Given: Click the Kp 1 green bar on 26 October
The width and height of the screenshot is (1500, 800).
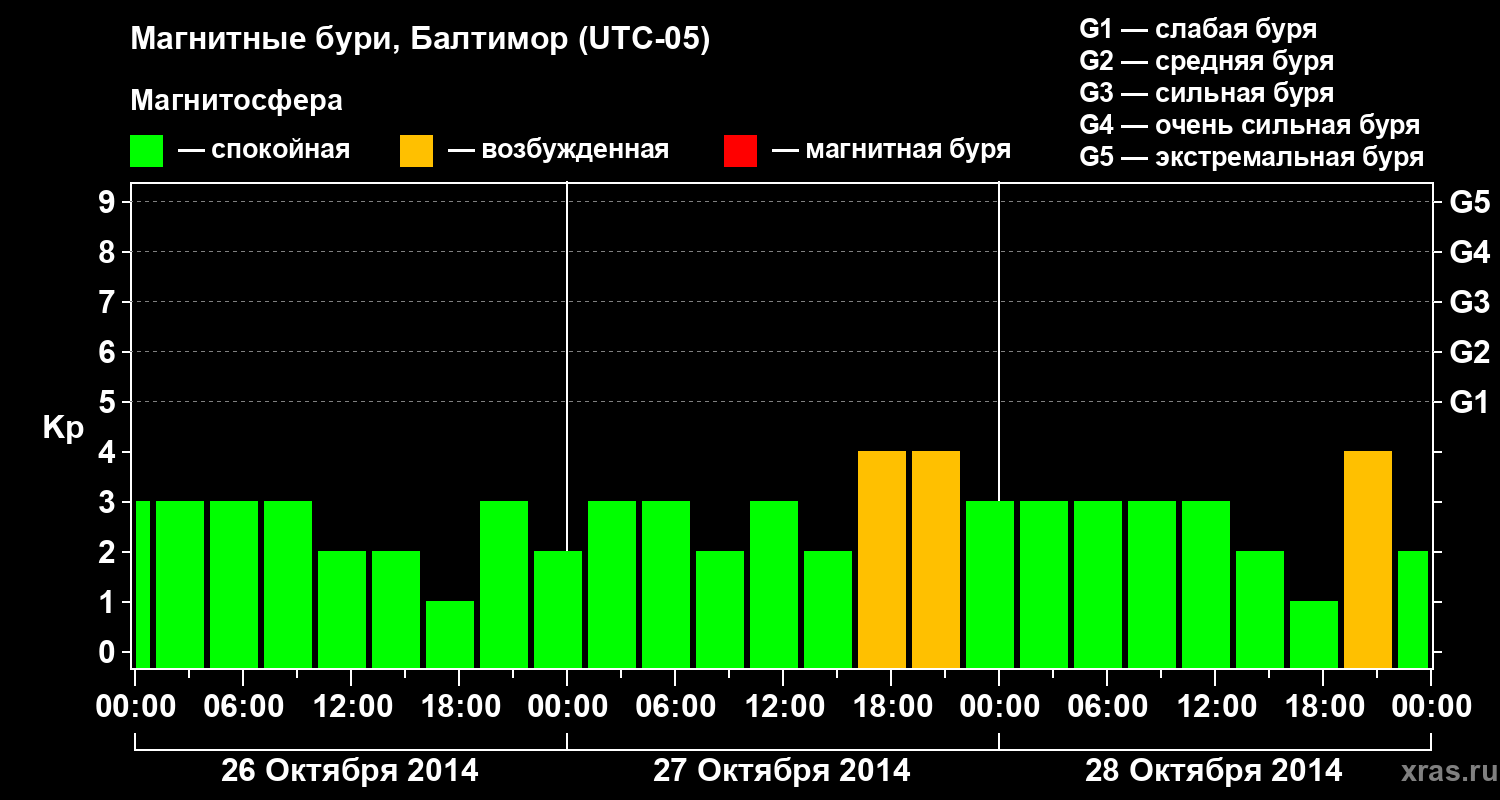Looking at the screenshot, I should [x=450, y=634].
